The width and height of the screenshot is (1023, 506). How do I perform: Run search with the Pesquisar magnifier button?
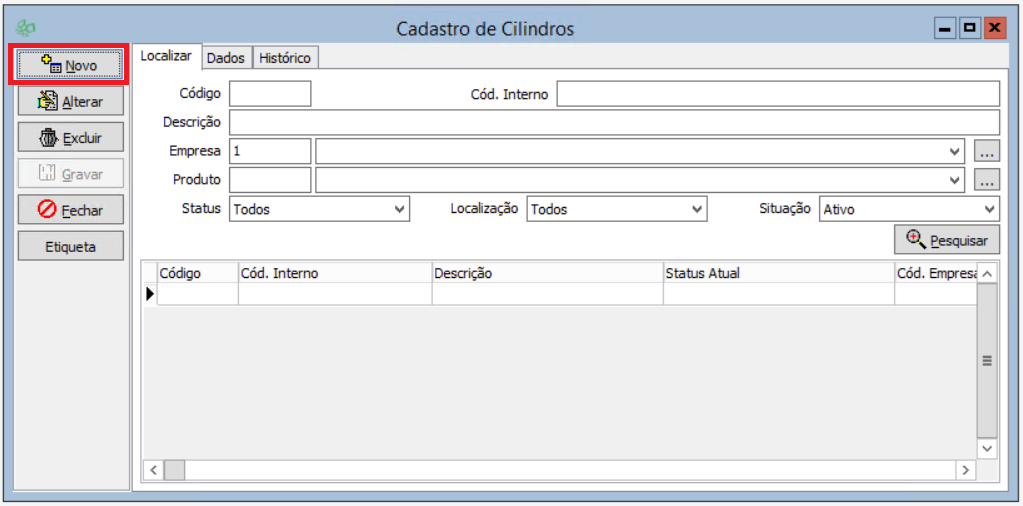946,240
